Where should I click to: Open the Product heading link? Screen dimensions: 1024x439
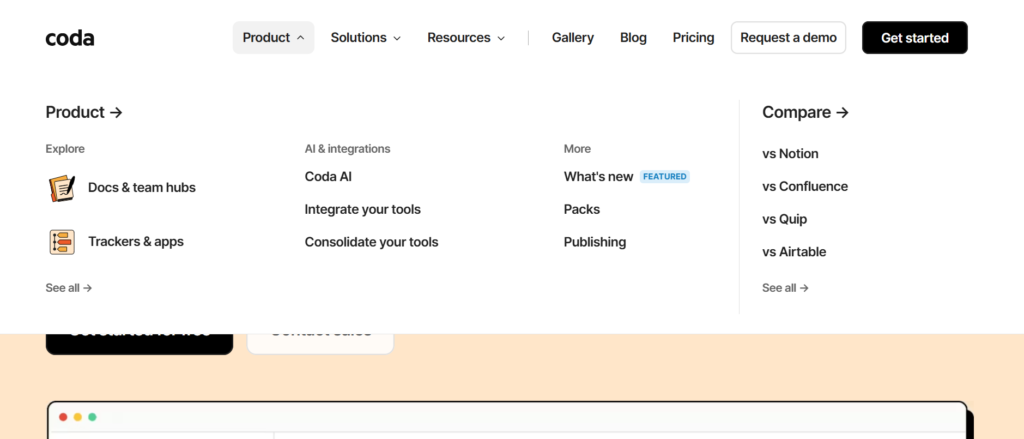tap(84, 113)
